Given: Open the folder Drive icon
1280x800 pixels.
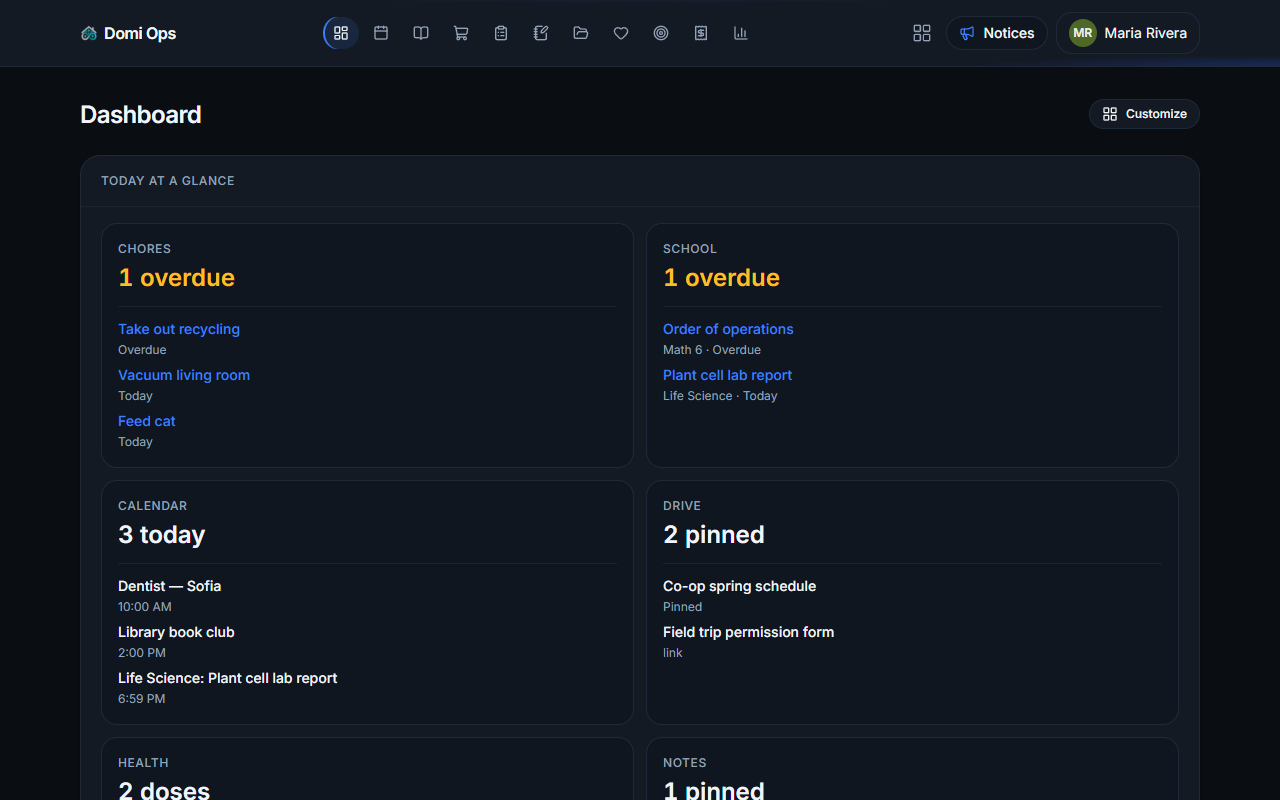Looking at the screenshot, I should coord(581,33).
